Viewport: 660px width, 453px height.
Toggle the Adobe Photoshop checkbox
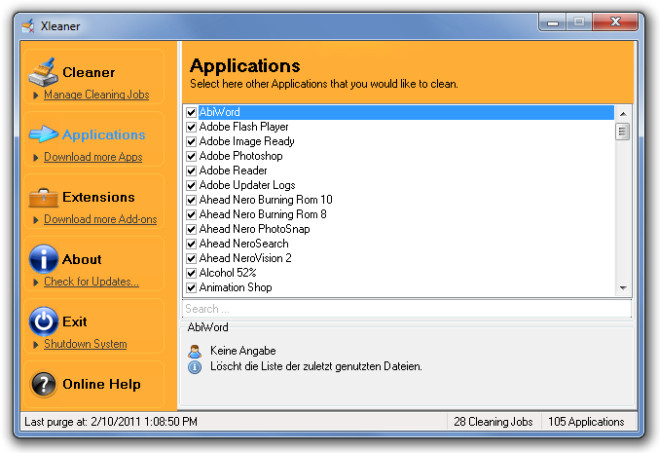[x=192, y=156]
